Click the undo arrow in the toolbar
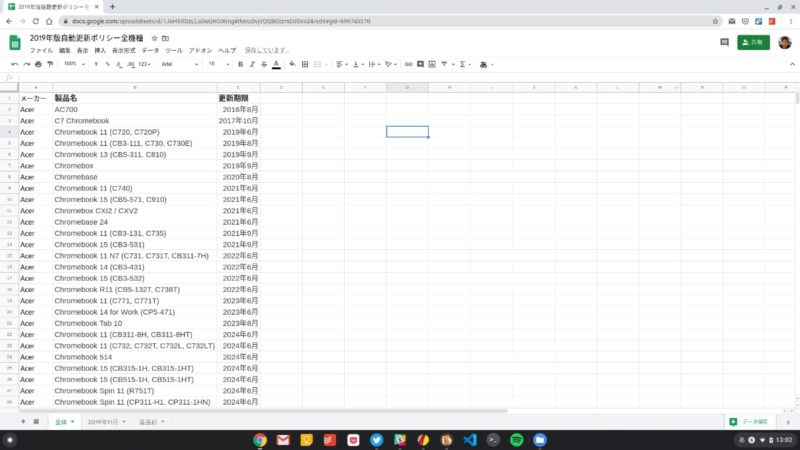 pyautogui.click(x=14, y=64)
